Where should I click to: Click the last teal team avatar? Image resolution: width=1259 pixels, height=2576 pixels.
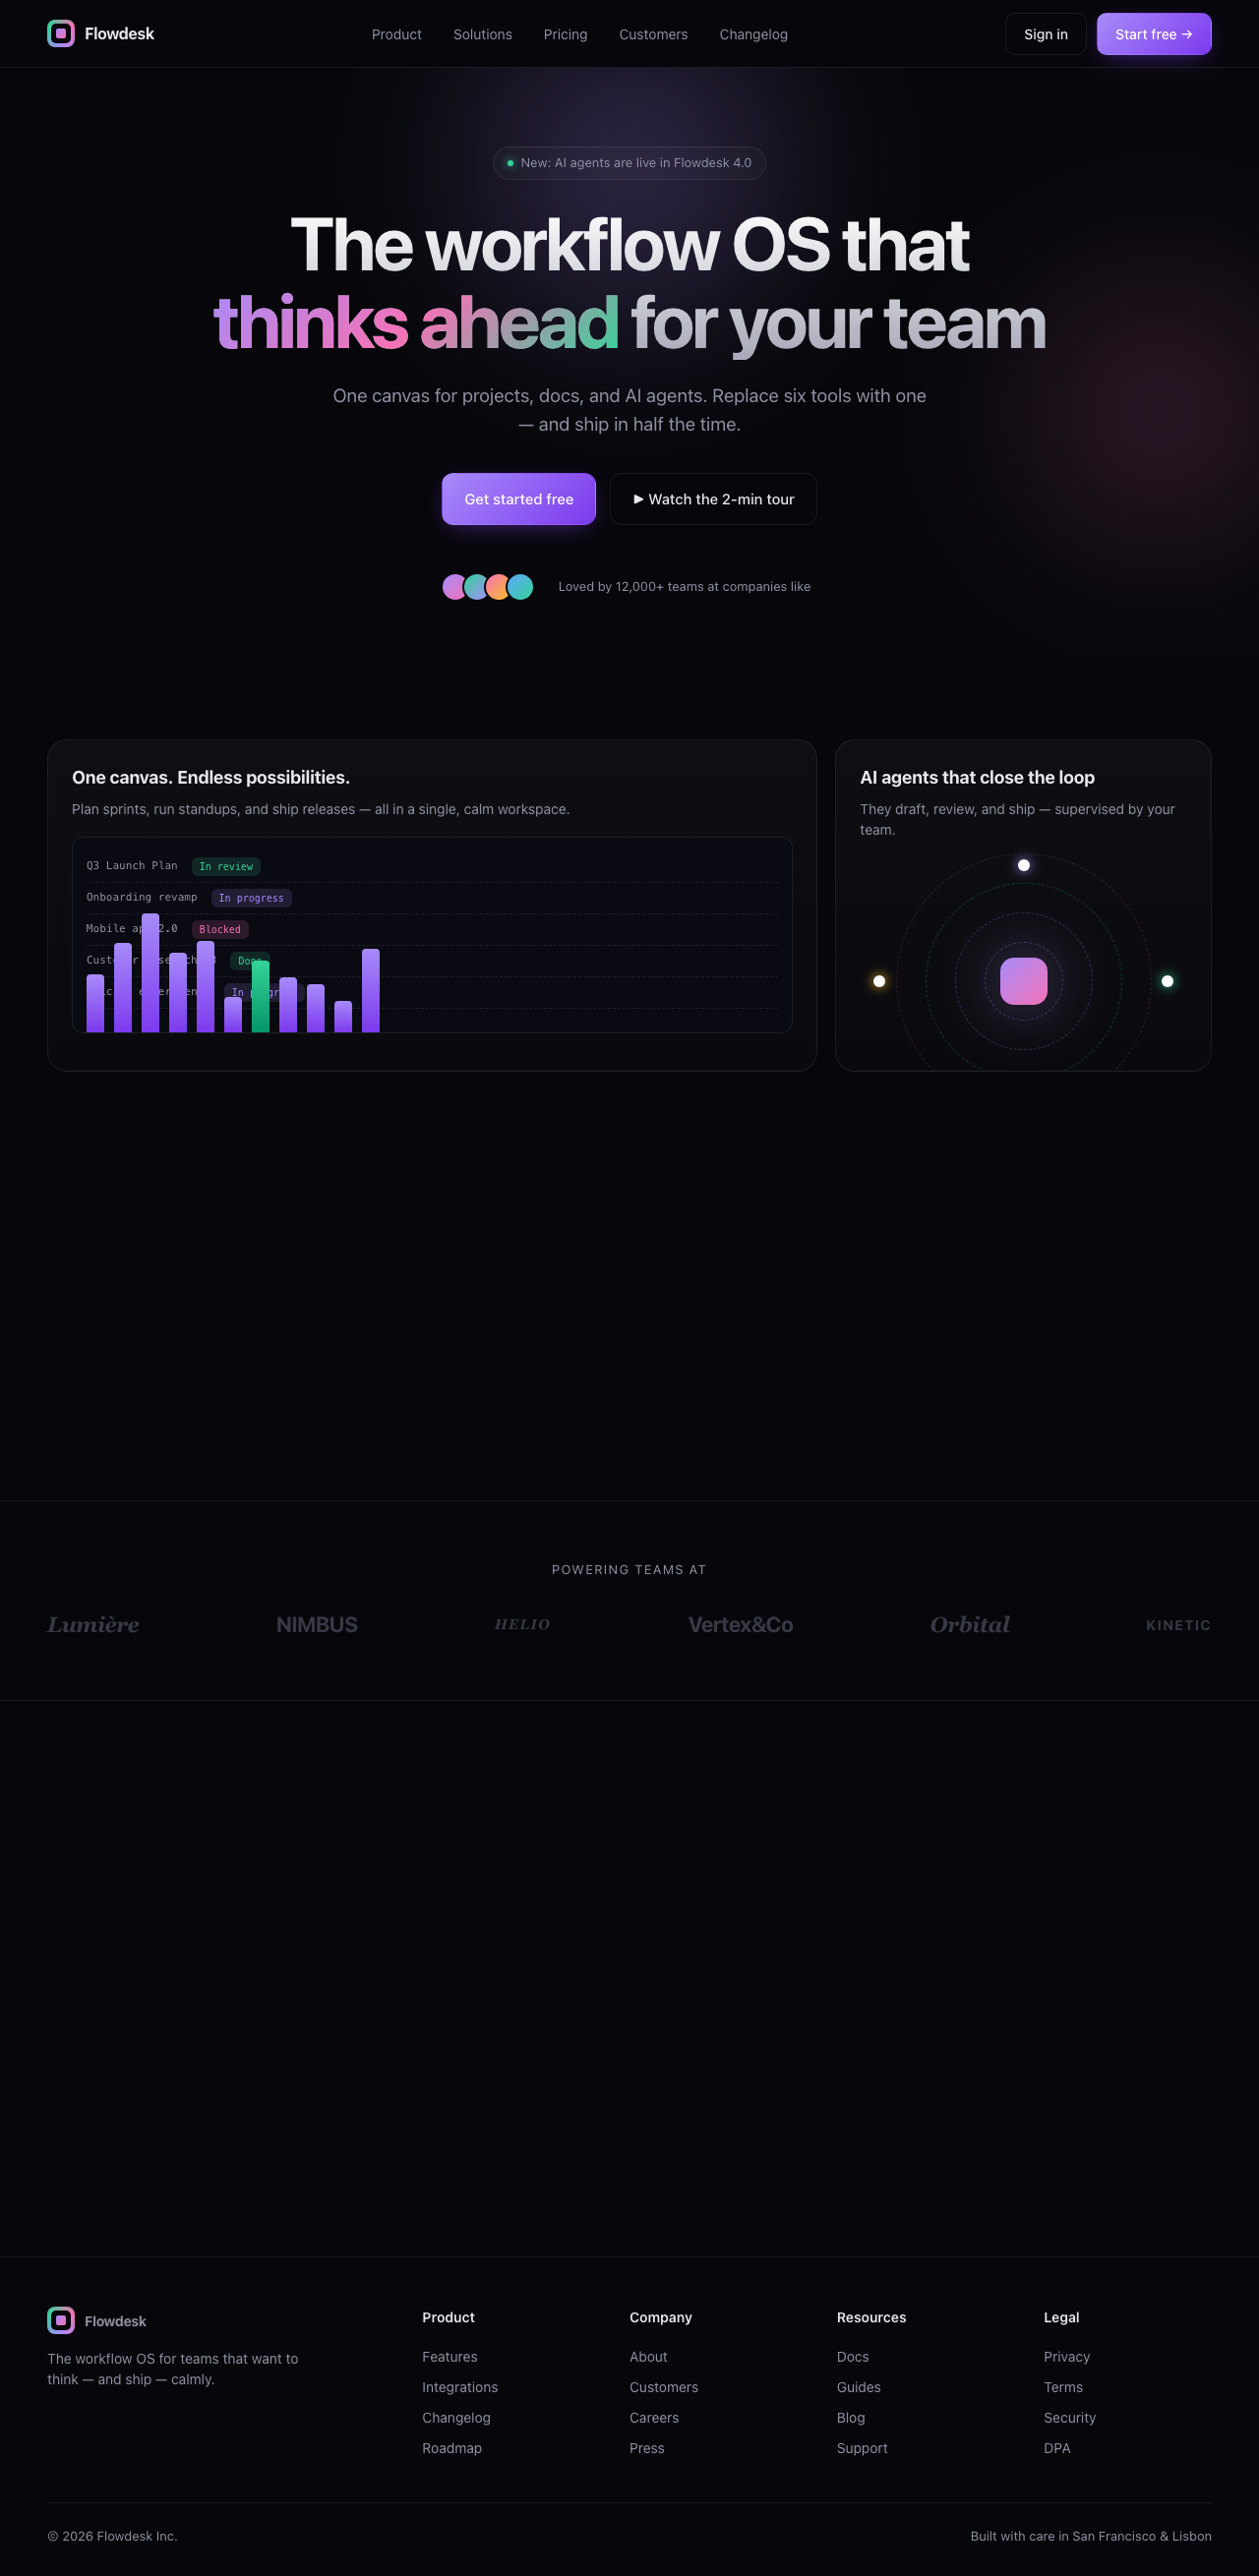(520, 587)
